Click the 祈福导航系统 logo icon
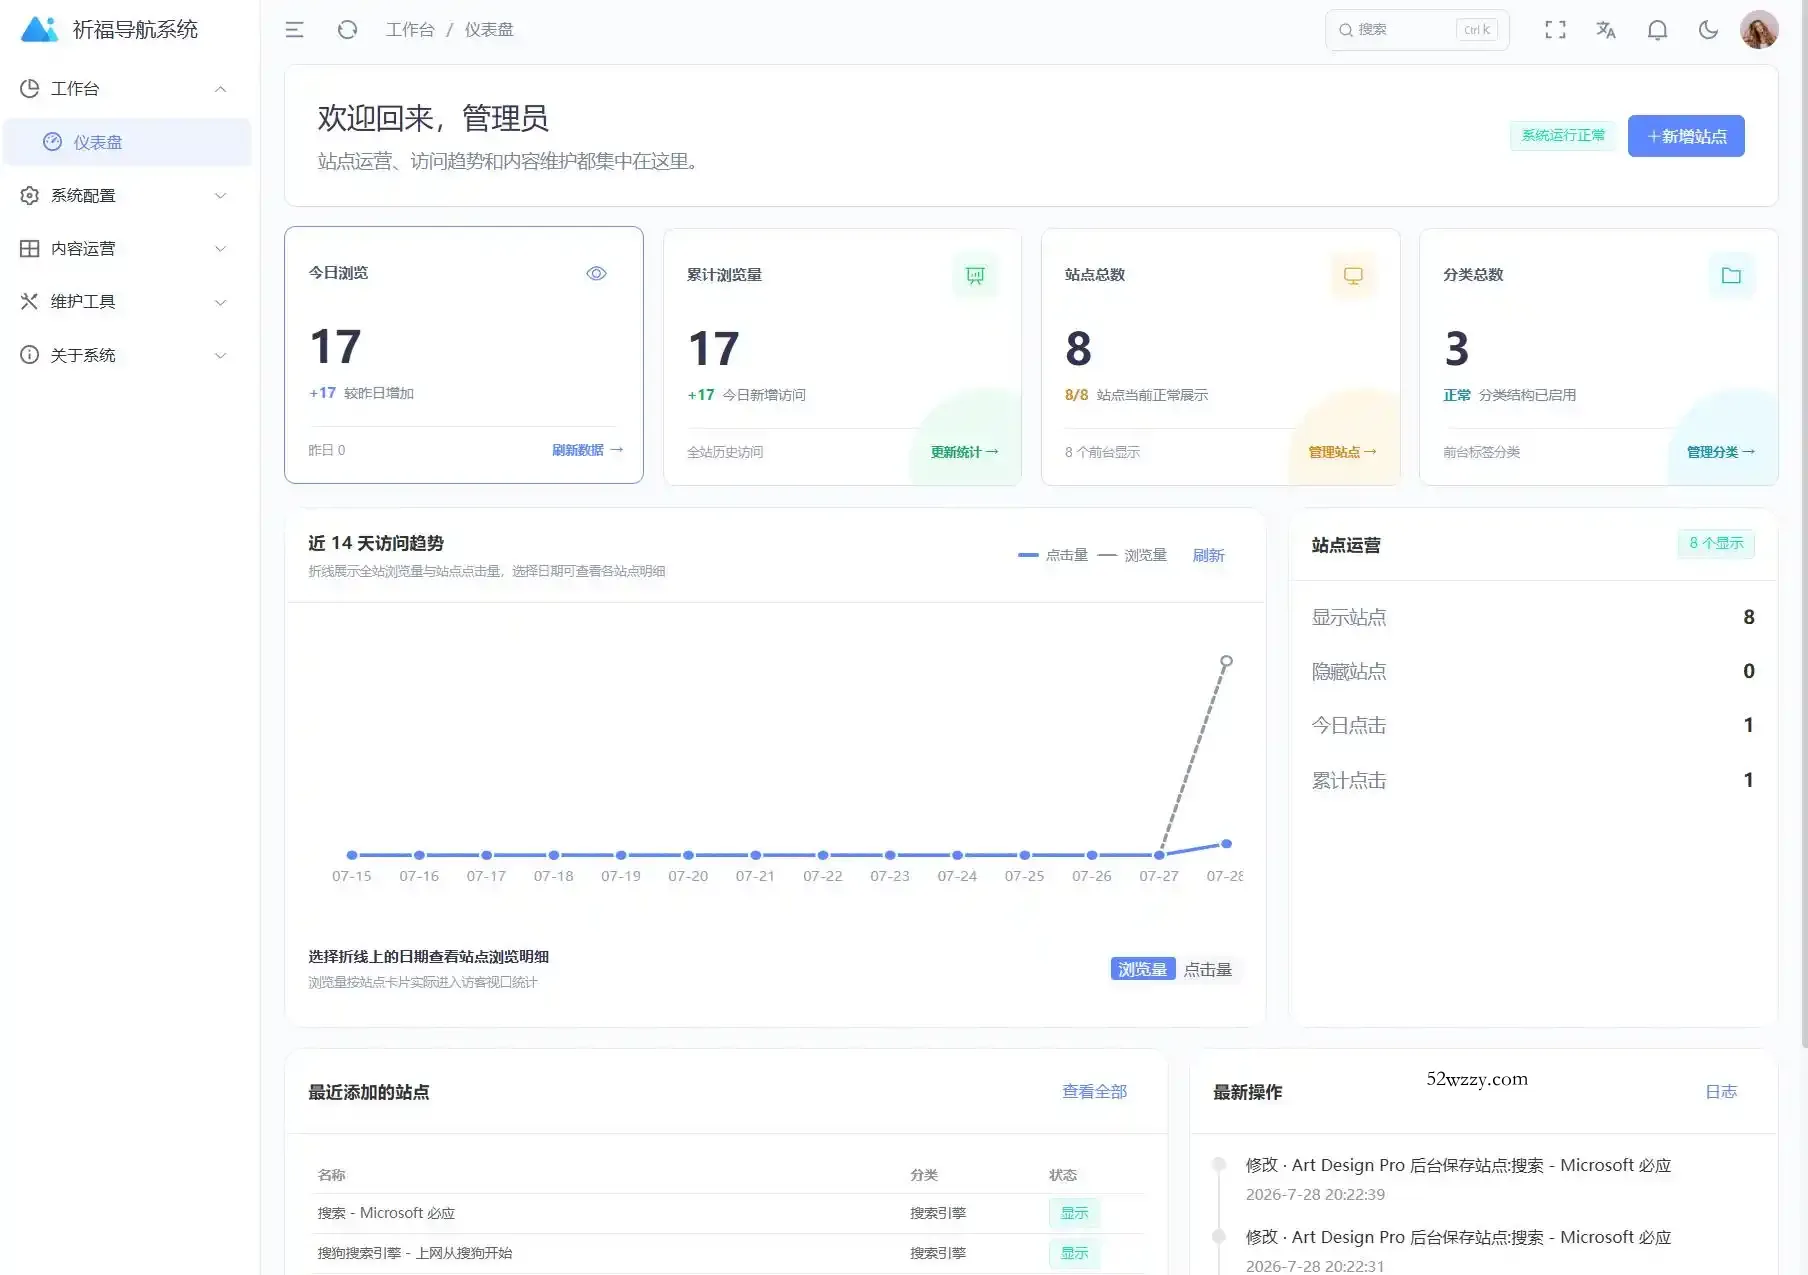The height and width of the screenshot is (1275, 1808). (40, 29)
